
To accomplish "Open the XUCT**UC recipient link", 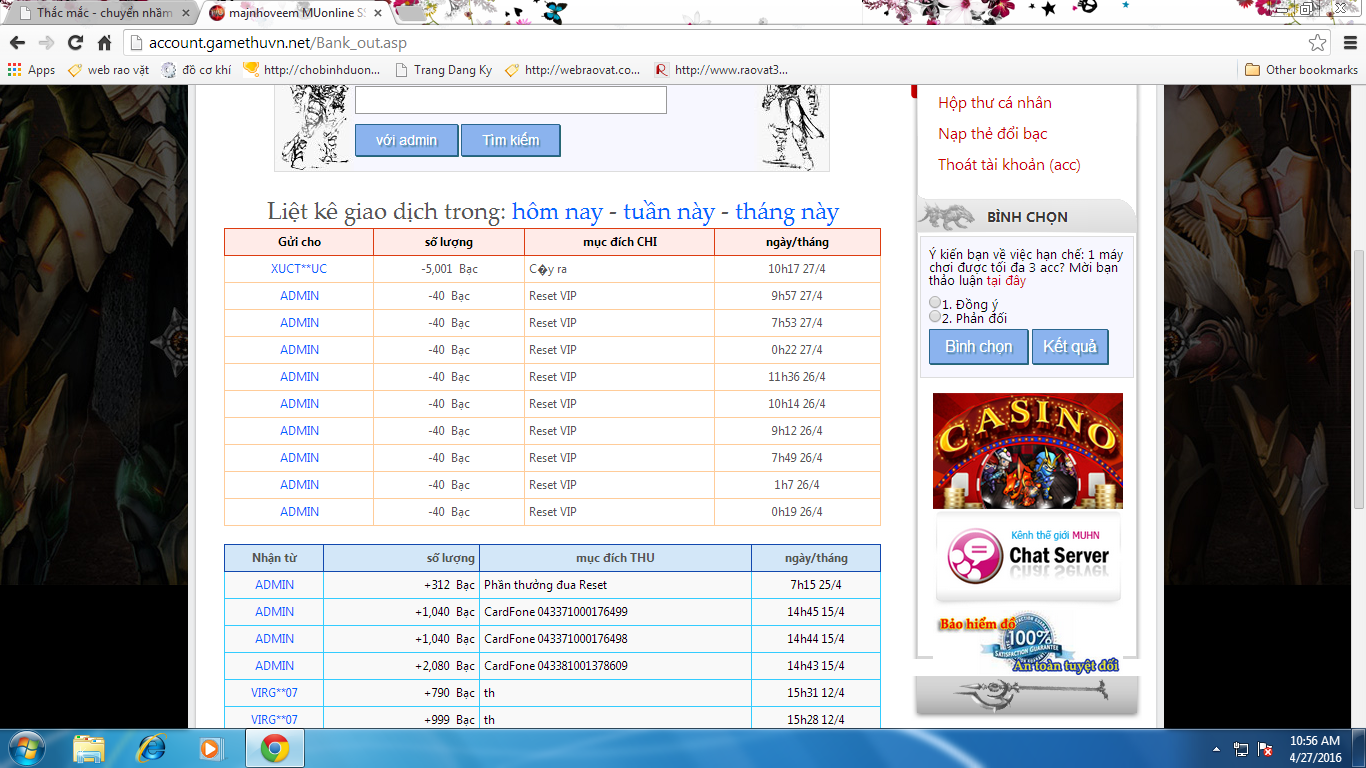I will 299,269.
